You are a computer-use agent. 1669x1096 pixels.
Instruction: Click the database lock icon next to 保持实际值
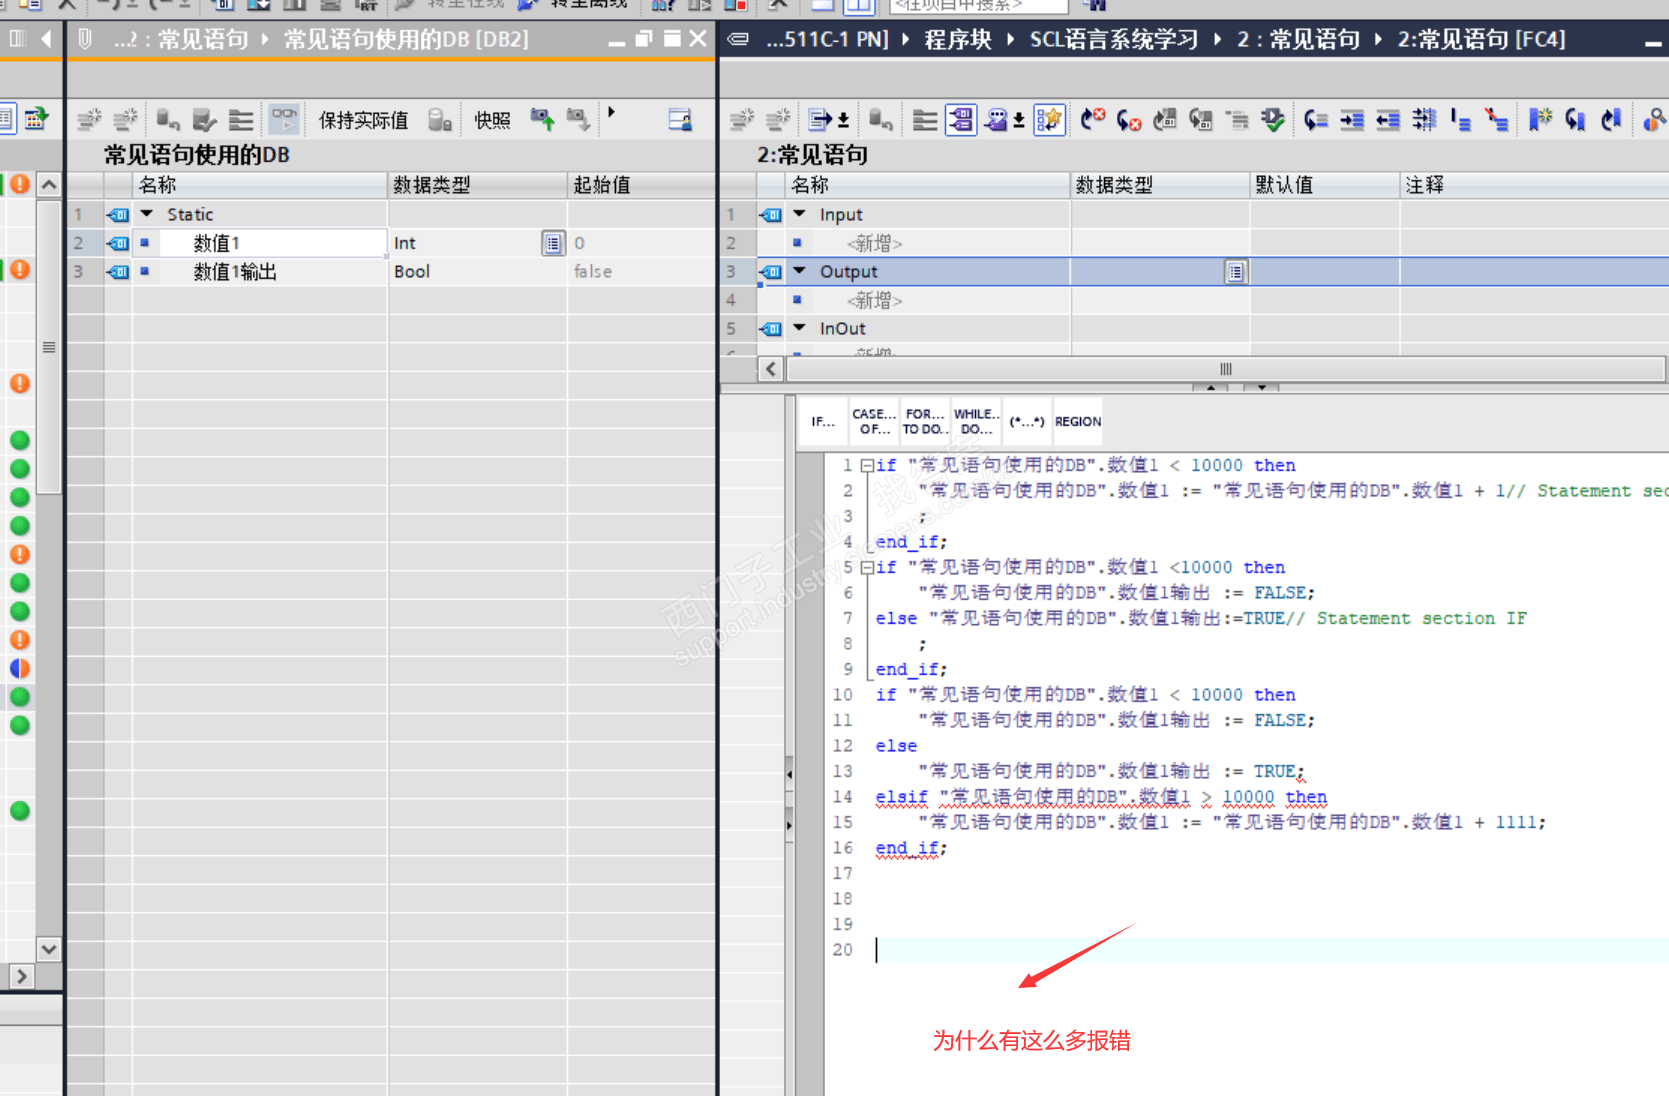440,120
